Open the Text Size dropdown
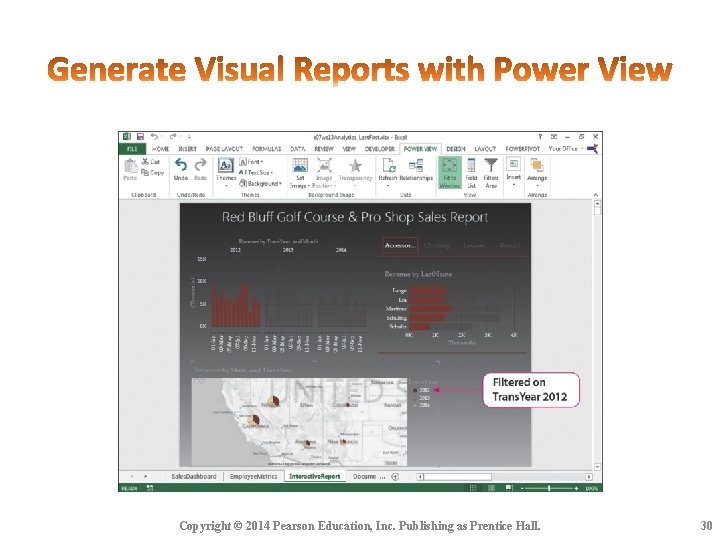This screenshot has height=540, width=720. click(x=256, y=172)
